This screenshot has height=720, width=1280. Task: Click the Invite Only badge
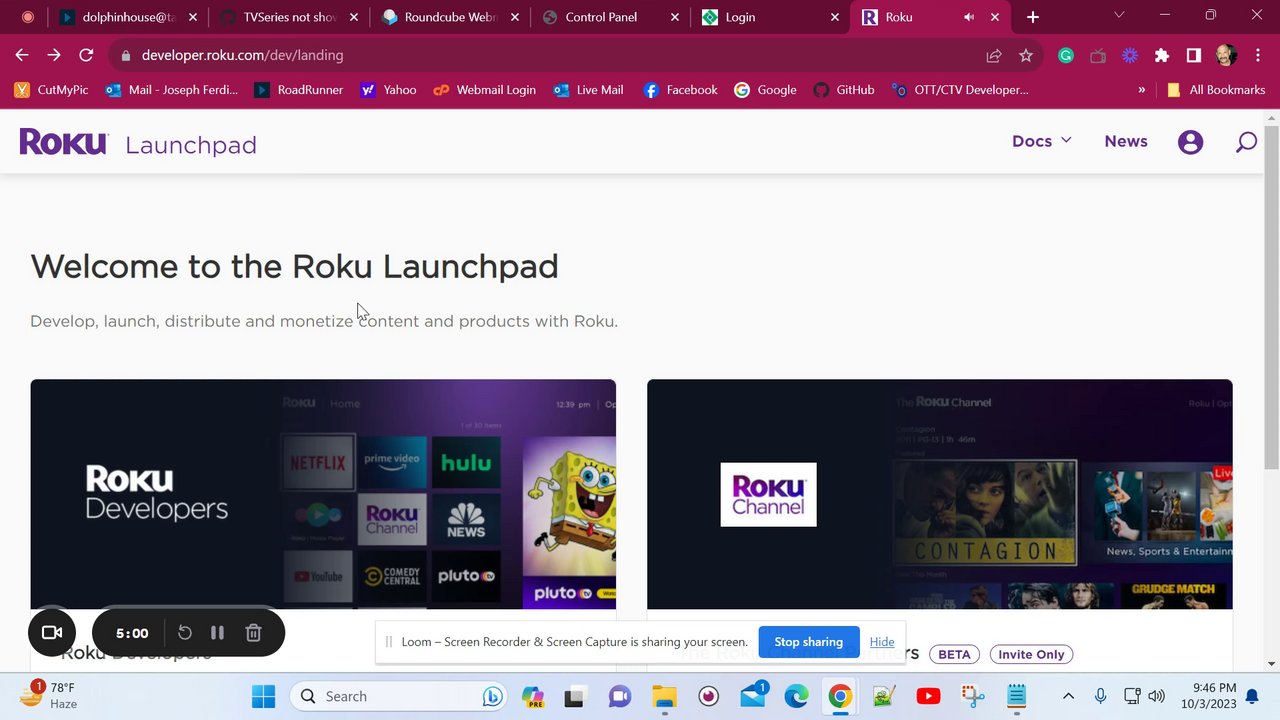pos(1031,654)
